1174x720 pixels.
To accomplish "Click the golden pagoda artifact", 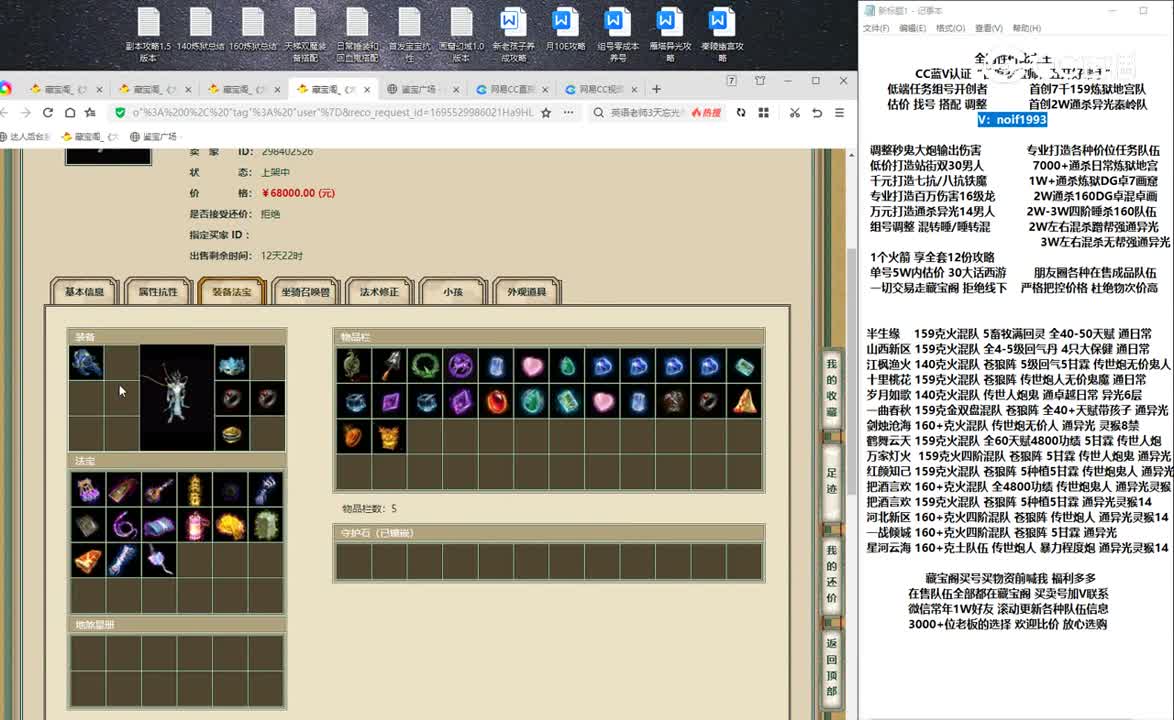I will pos(195,489).
